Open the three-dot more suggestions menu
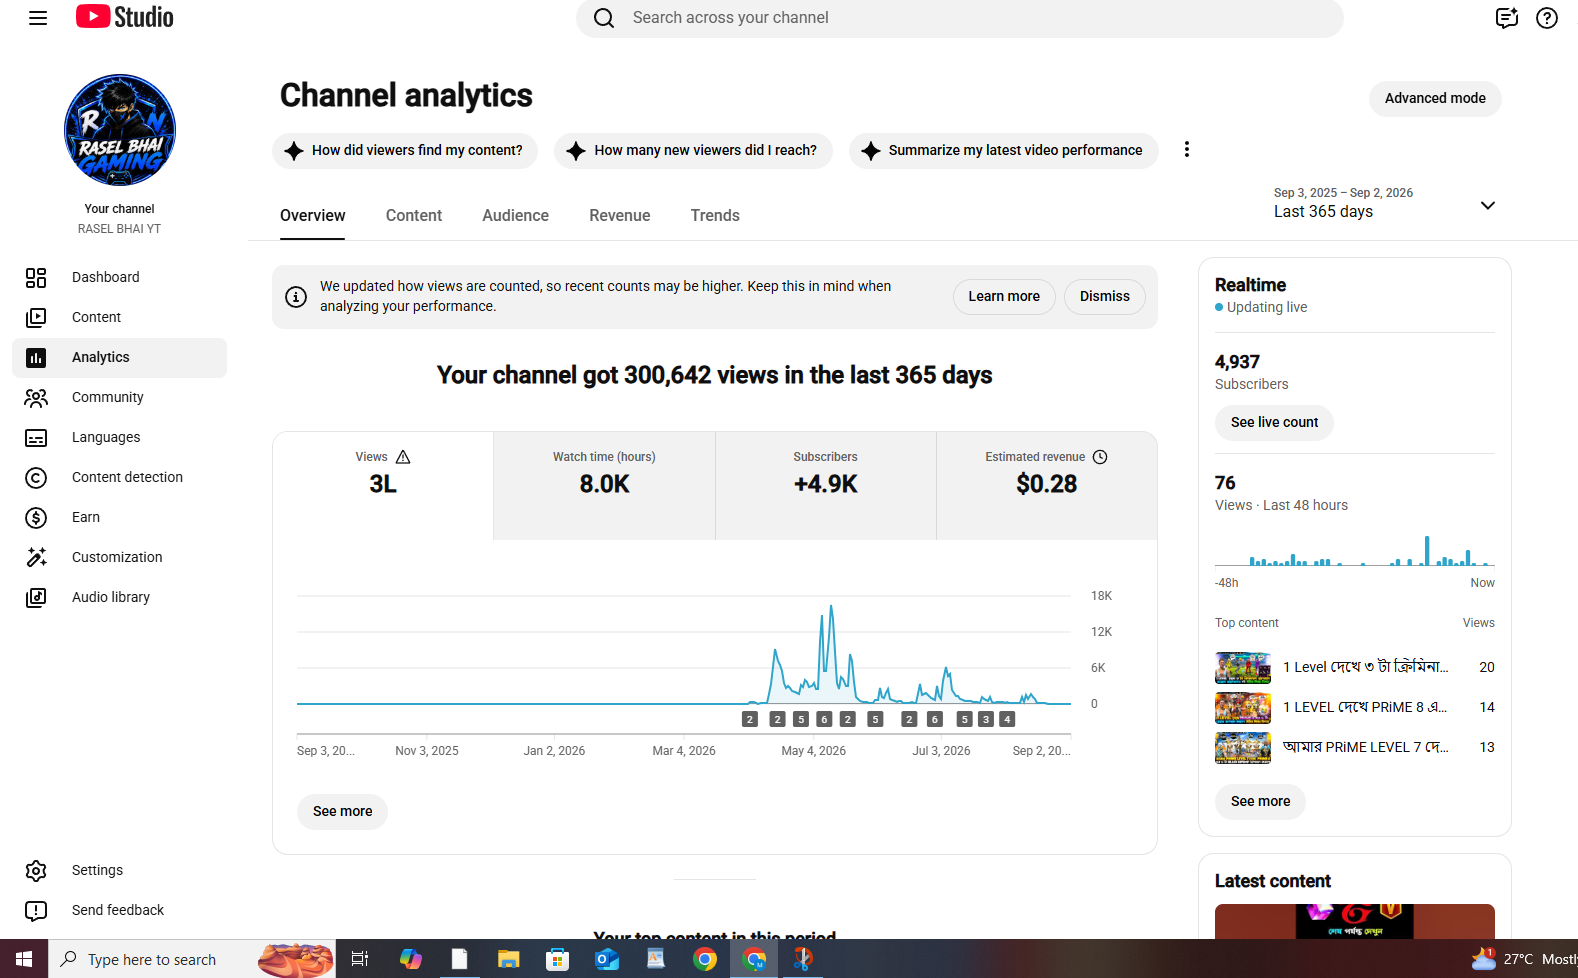This screenshot has width=1578, height=978. [x=1186, y=149]
